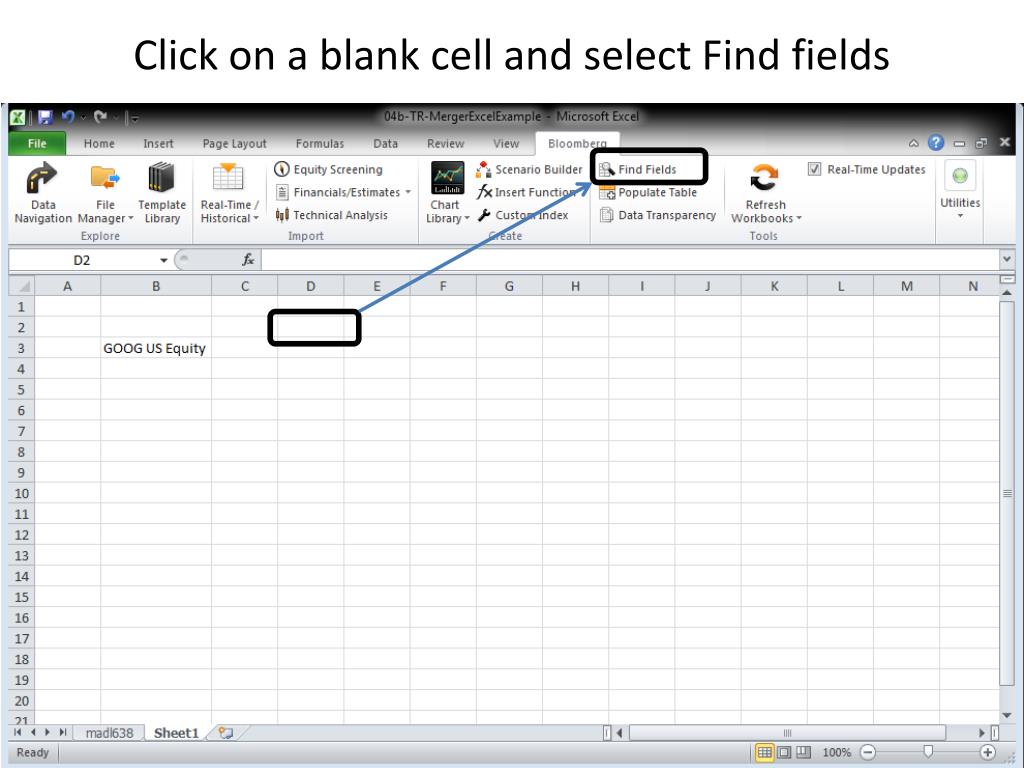Open the File tab
This screenshot has width=1024, height=768.
click(x=37, y=144)
